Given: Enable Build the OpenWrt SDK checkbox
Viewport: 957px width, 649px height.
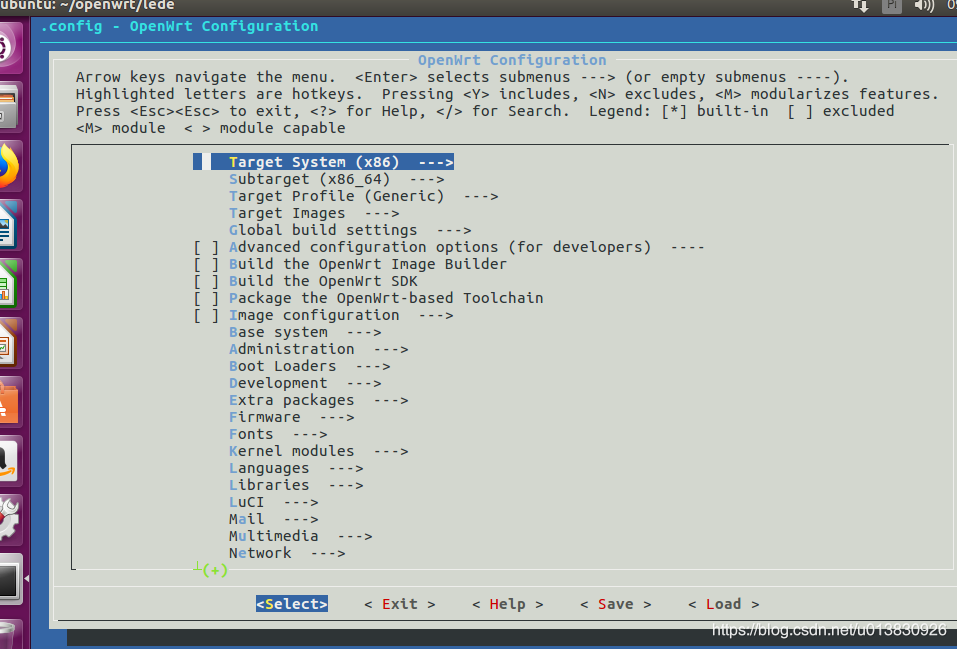Looking at the screenshot, I should [x=206, y=281].
